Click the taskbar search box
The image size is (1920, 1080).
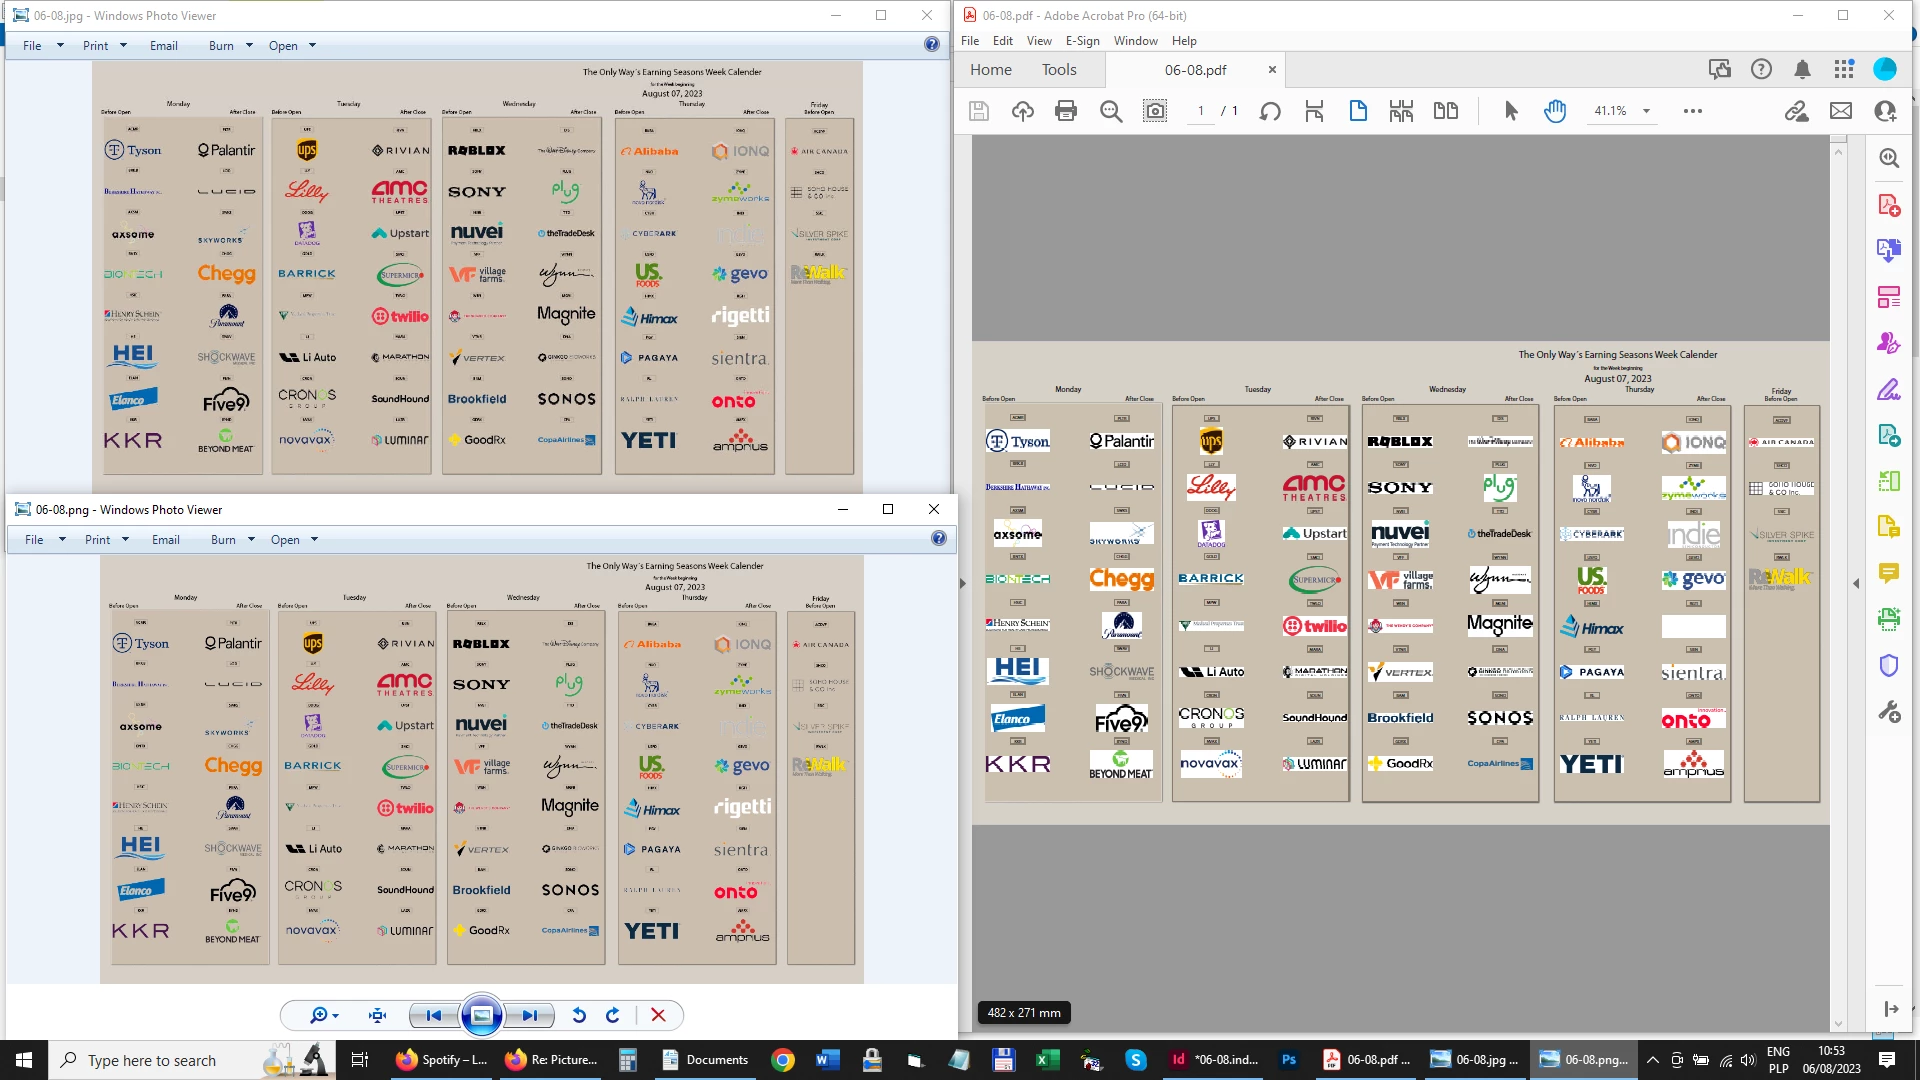pos(152,1060)
